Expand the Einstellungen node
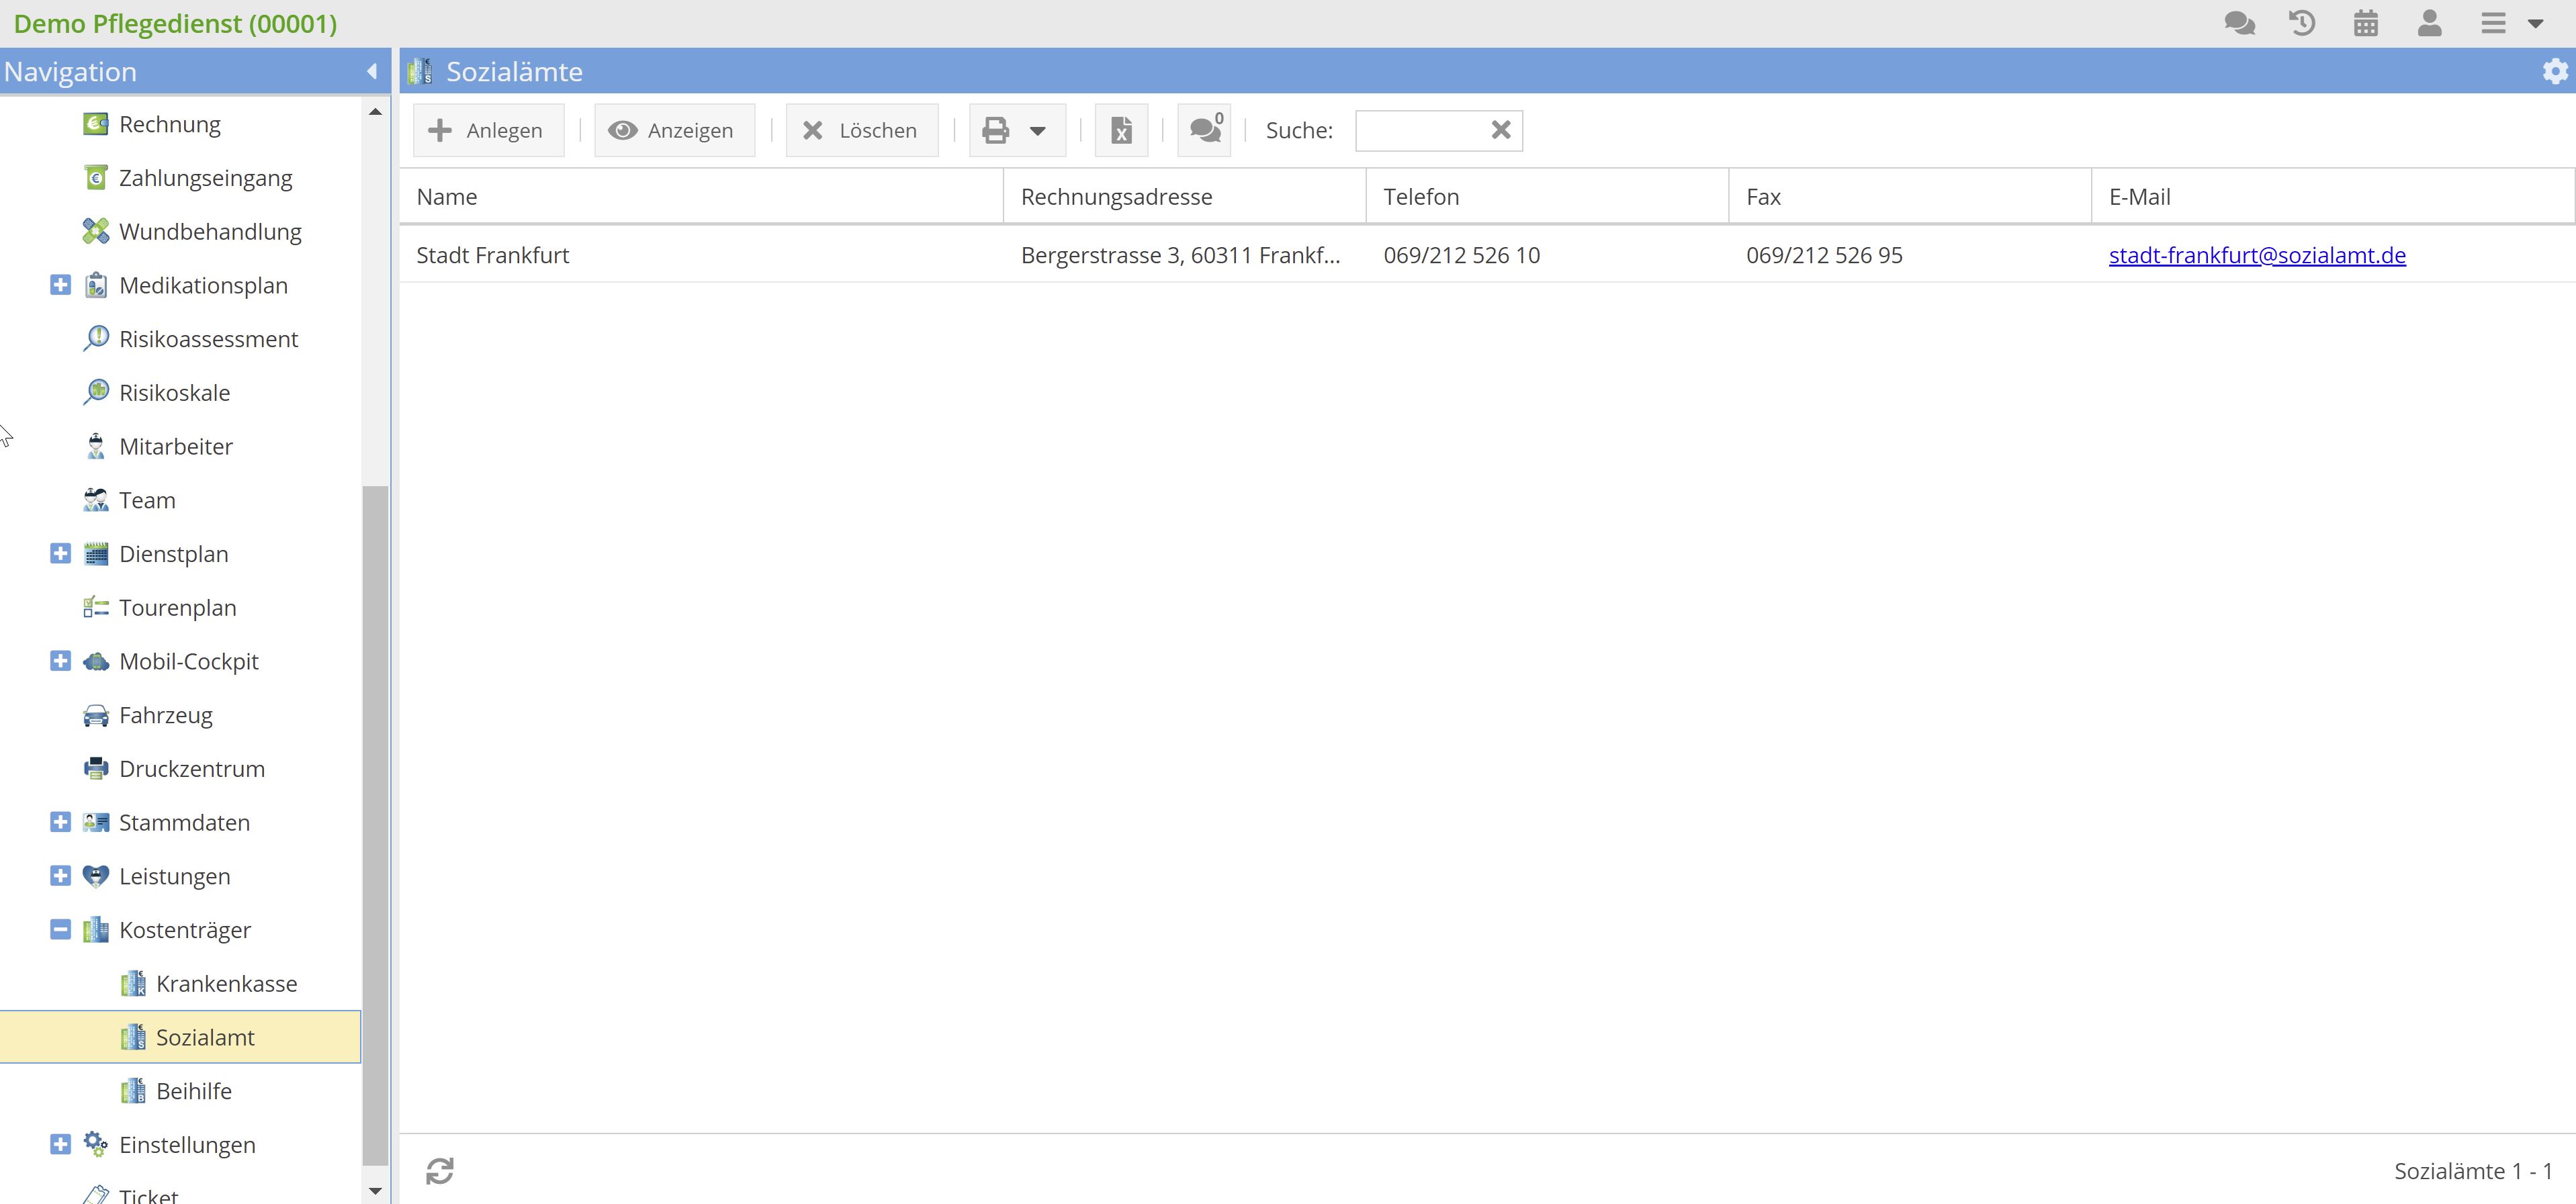Viewport: 2576px width, 1204px height. point(60,1145)
